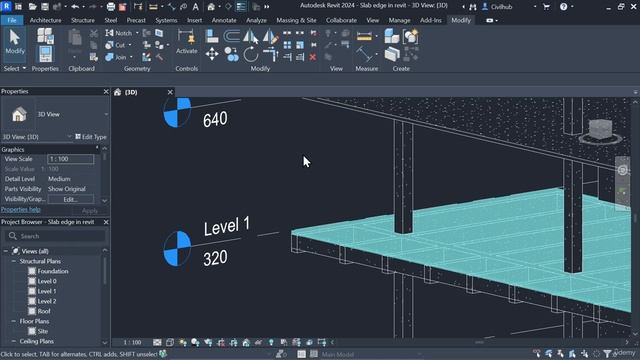Collapse the Views (all) tree node
This screenshot has height=360, width=640.
pyautogui.click(x=6, y=251)
